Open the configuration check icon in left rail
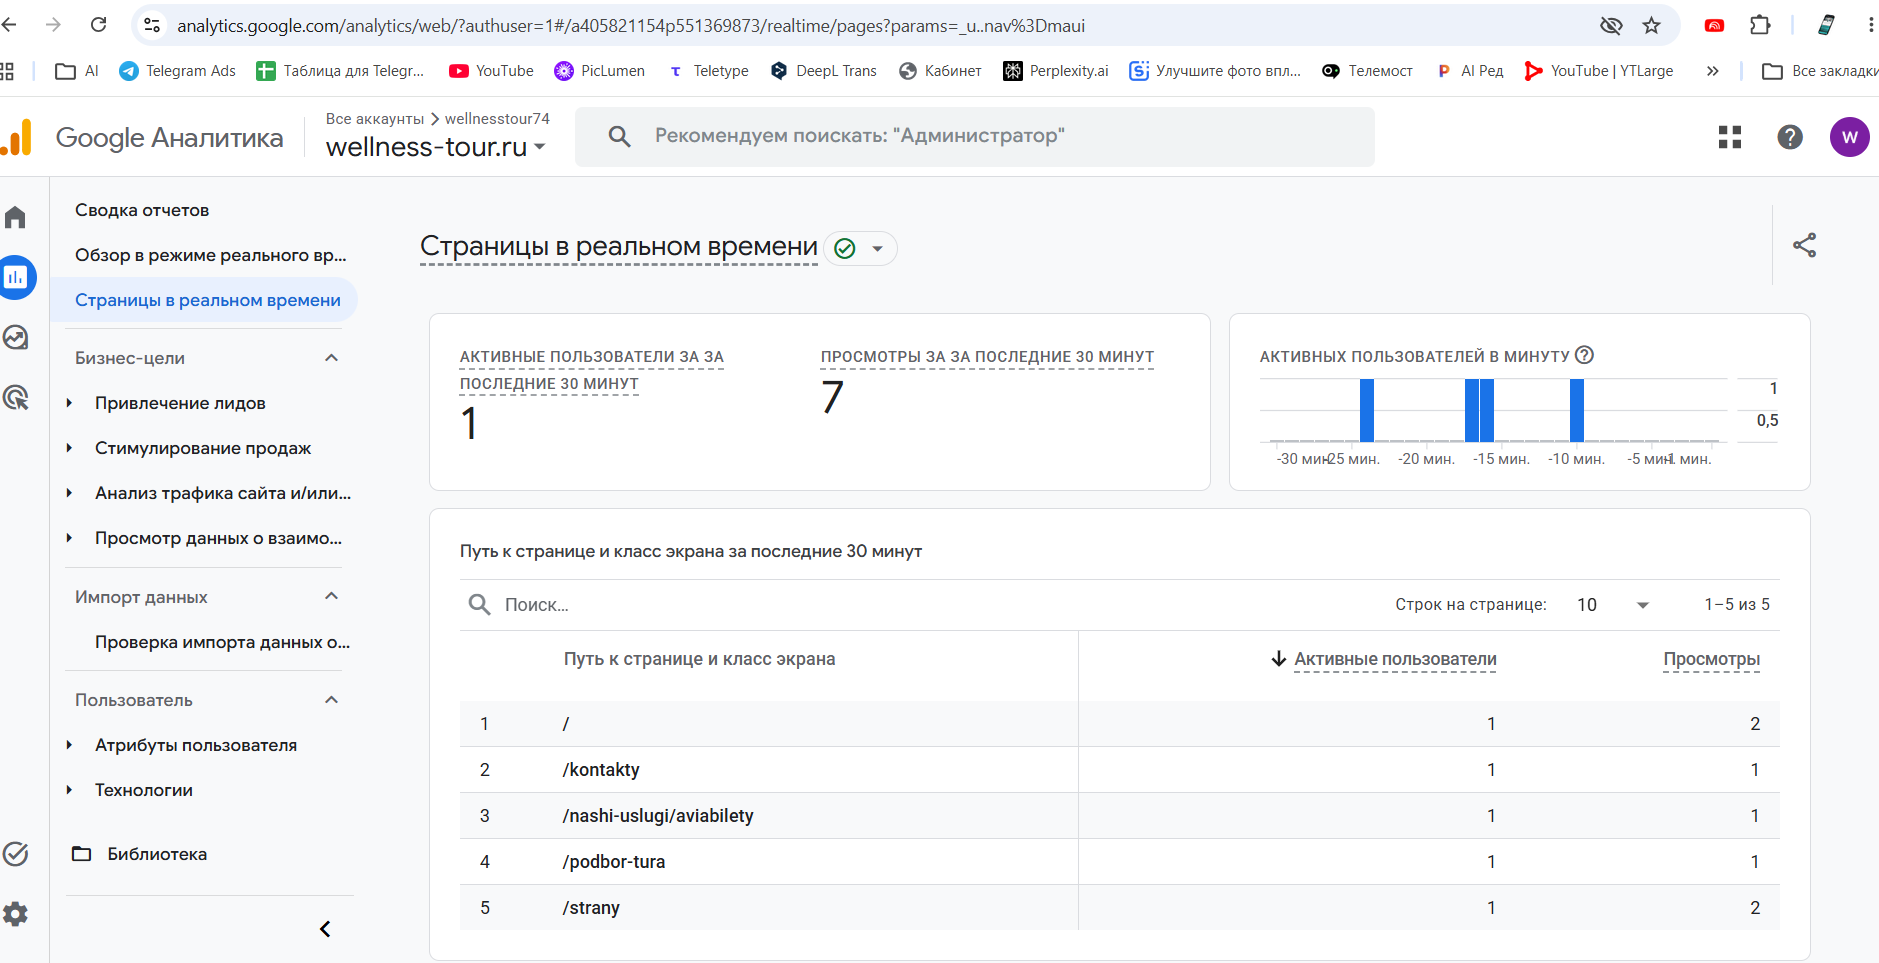The height and width of the screenshot is (963, 1879). pos(15,853)
